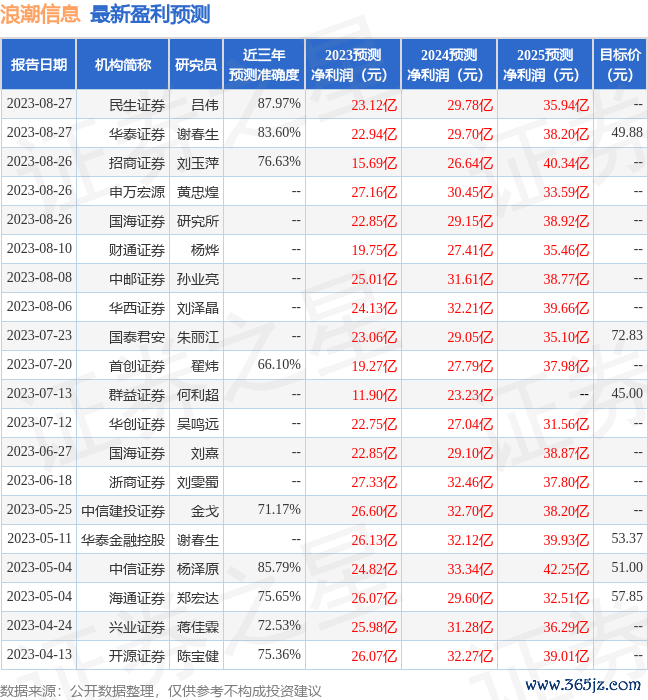Select the 华泰金融控股 institution cell

(123, 541)
